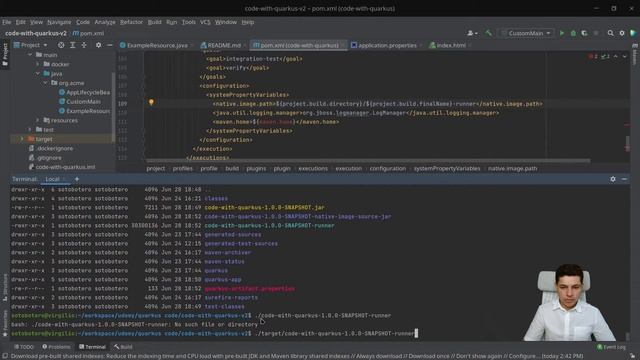640x360 pixels.
Task: Run CustomMain with the green play icon
Action: (x=562, y=33)
